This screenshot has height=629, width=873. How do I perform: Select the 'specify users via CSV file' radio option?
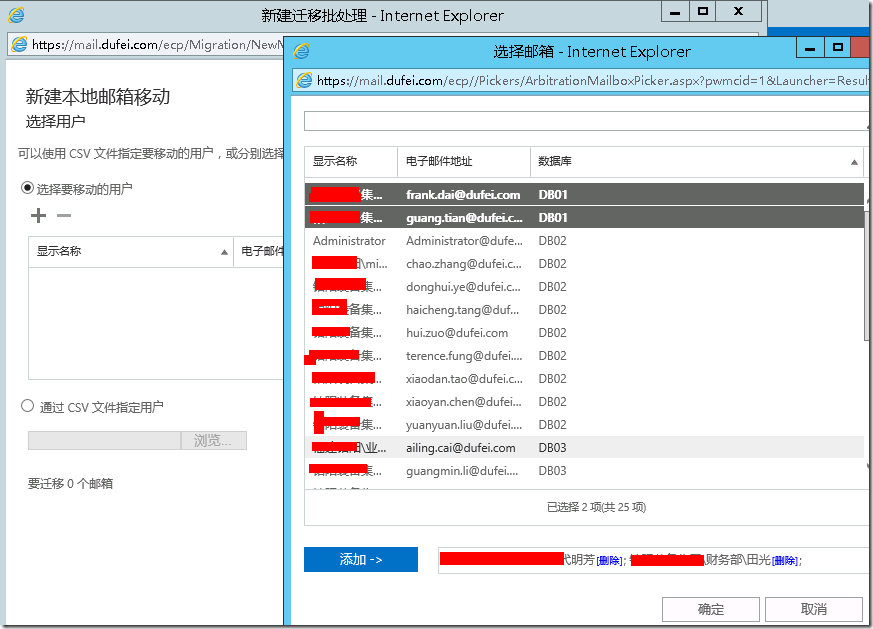[x=27, y=406]
